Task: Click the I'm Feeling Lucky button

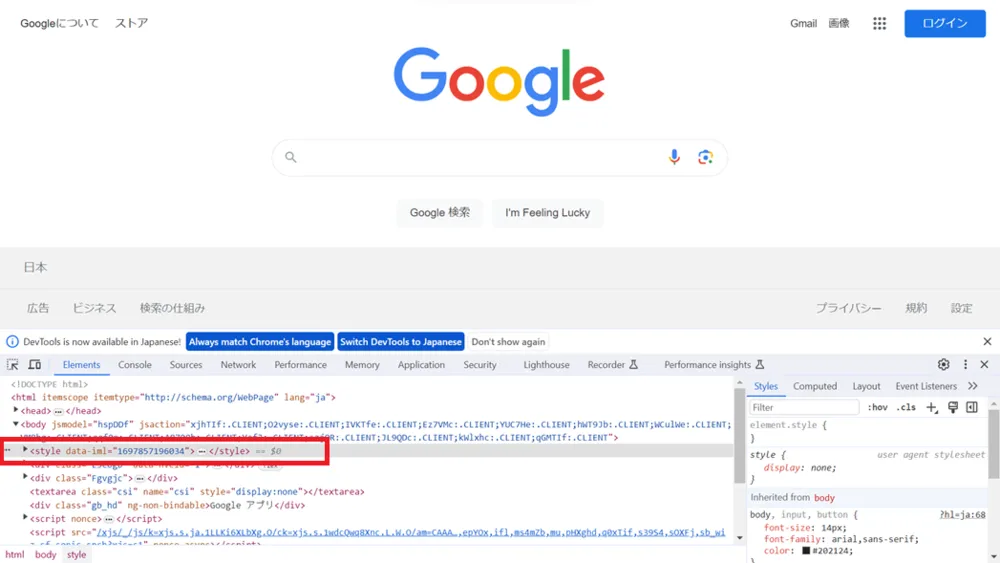Action: pyautogui.click(x=547, y=213)
